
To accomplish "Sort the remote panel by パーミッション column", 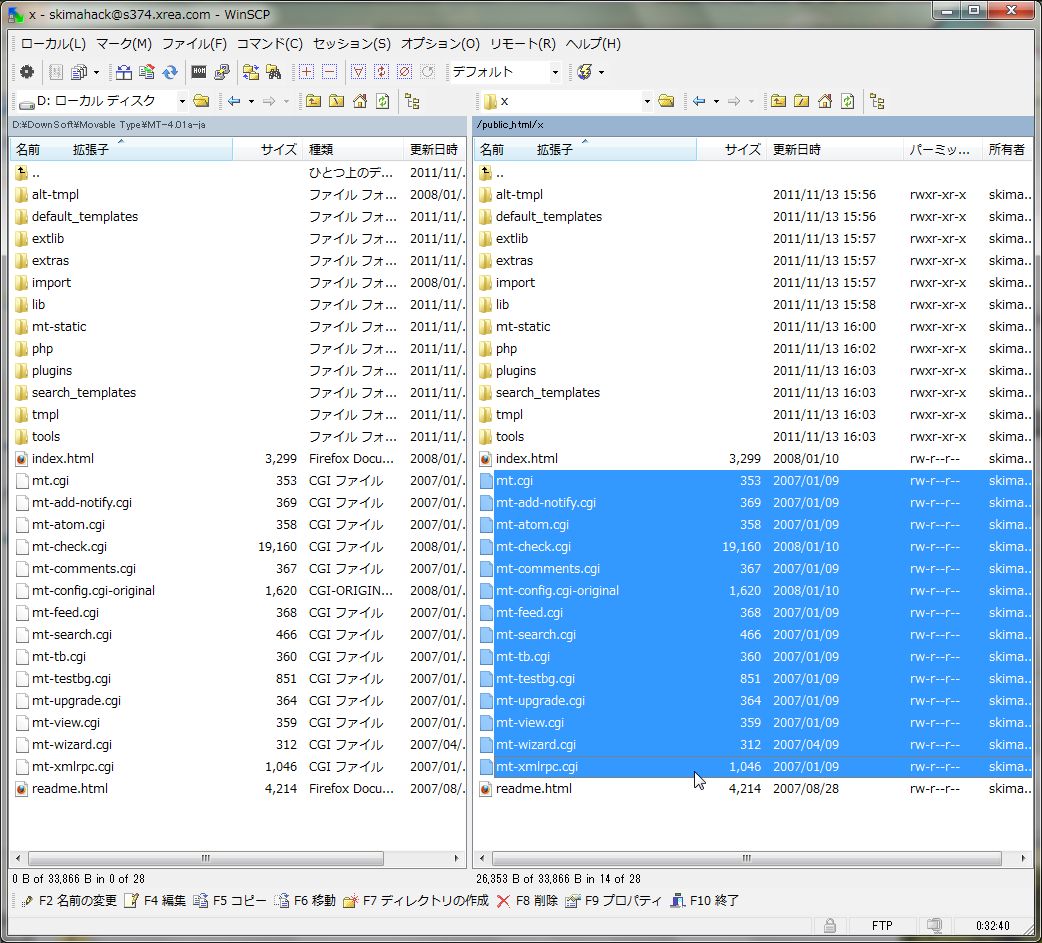I will [942, 150].
